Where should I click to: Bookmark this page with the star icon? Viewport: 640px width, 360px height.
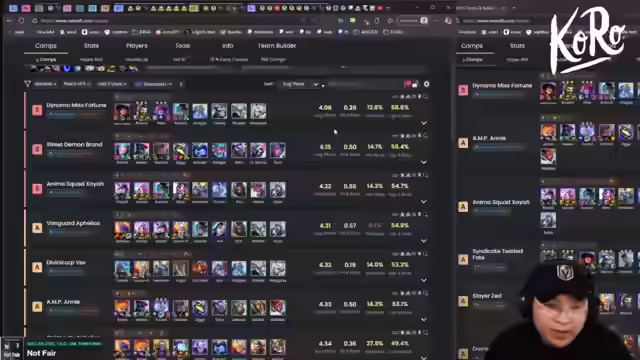tap(390, 20)
